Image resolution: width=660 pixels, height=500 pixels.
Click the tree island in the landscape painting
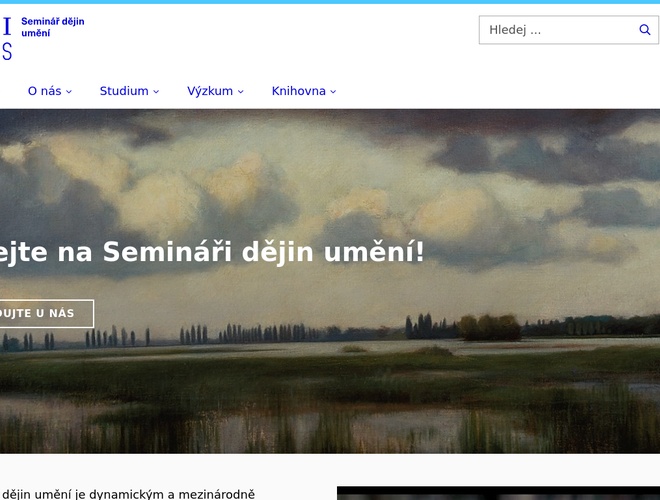(488, 327)
